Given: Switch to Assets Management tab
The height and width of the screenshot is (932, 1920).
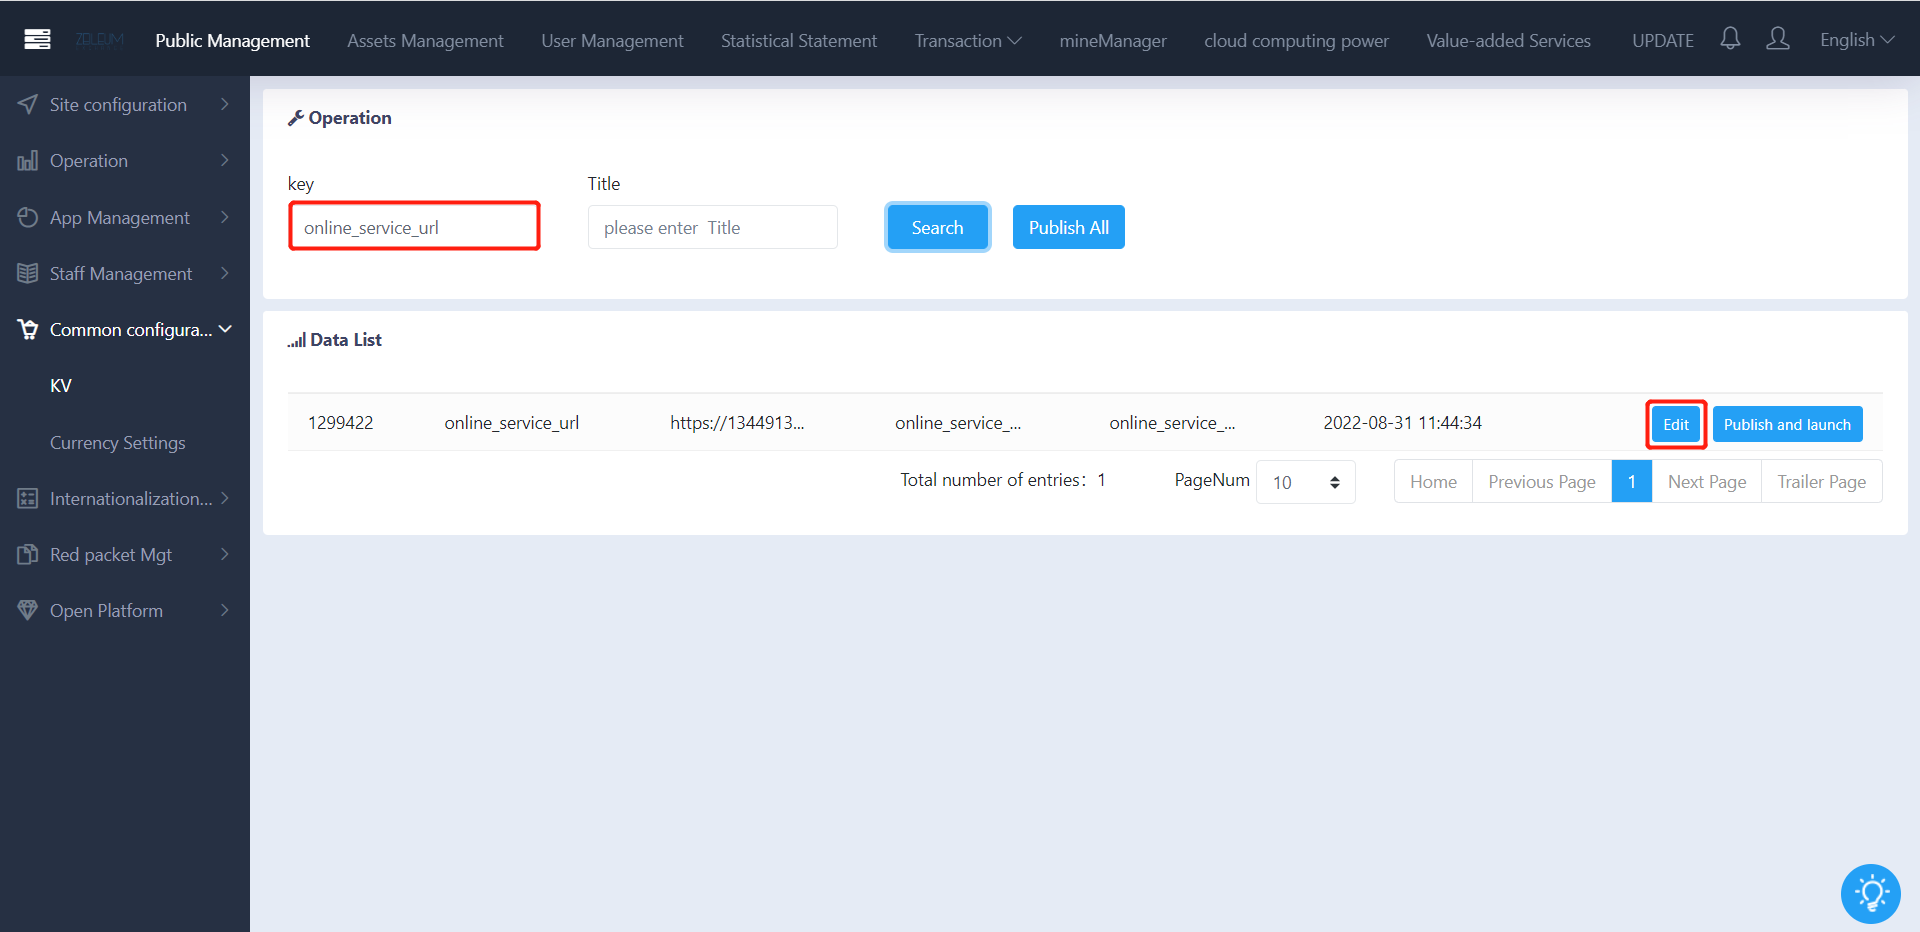Looking at the screenshot, I should tap(425, 40).
